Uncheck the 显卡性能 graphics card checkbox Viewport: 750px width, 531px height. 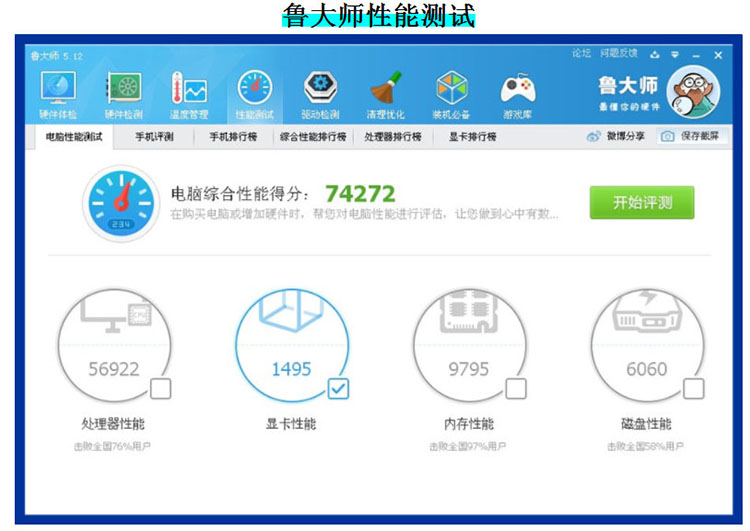pyautogui.click(x=338, y=388)
